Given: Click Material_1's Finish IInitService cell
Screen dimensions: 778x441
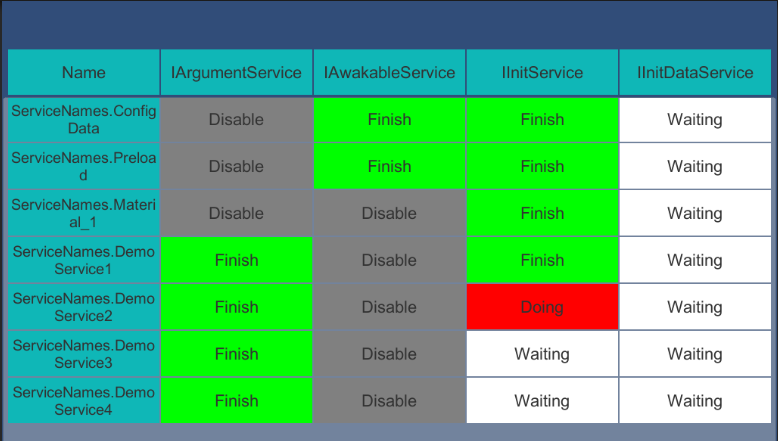Looking at the screenshot, I should (x=542, y=213).
